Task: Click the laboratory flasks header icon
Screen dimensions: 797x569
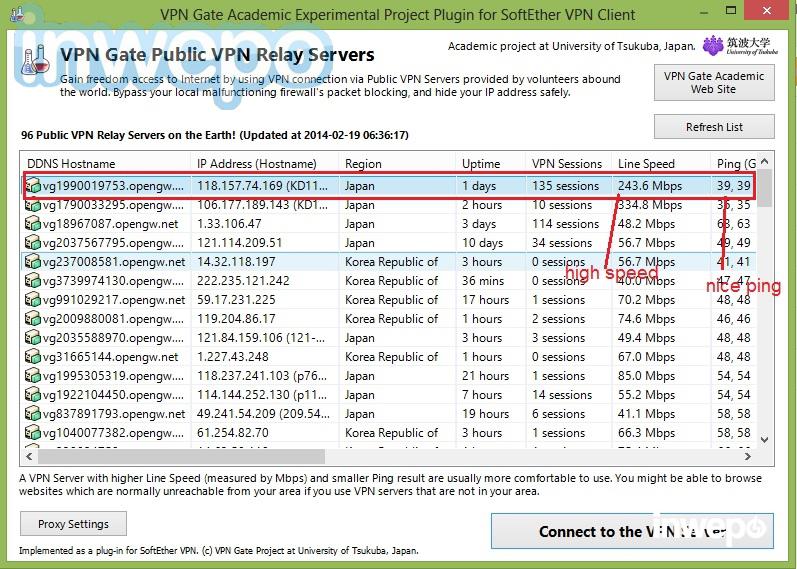Action: point(36,61)
